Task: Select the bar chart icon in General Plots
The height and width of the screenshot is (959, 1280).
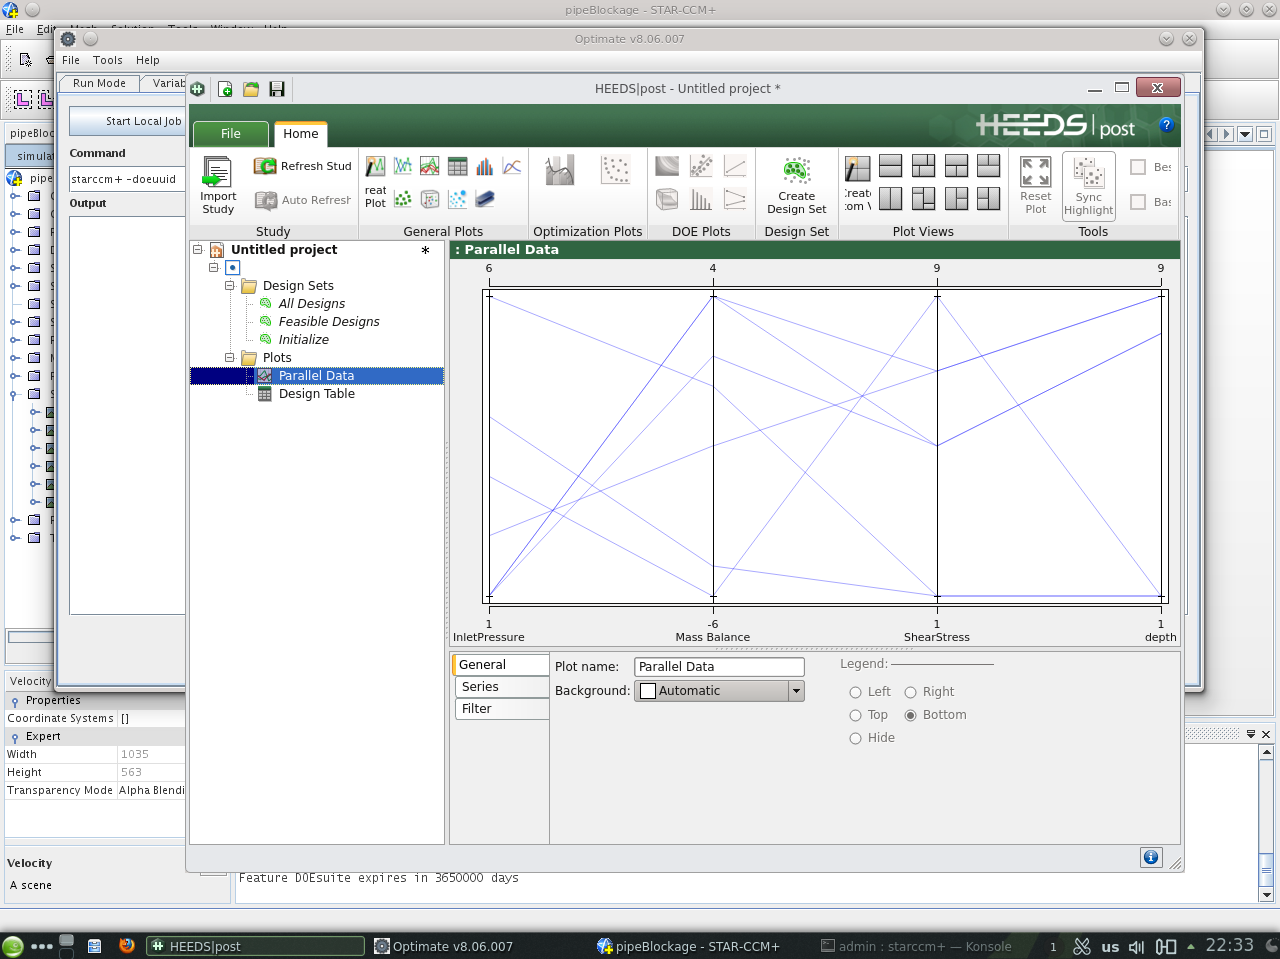Action: click(485, 166)
